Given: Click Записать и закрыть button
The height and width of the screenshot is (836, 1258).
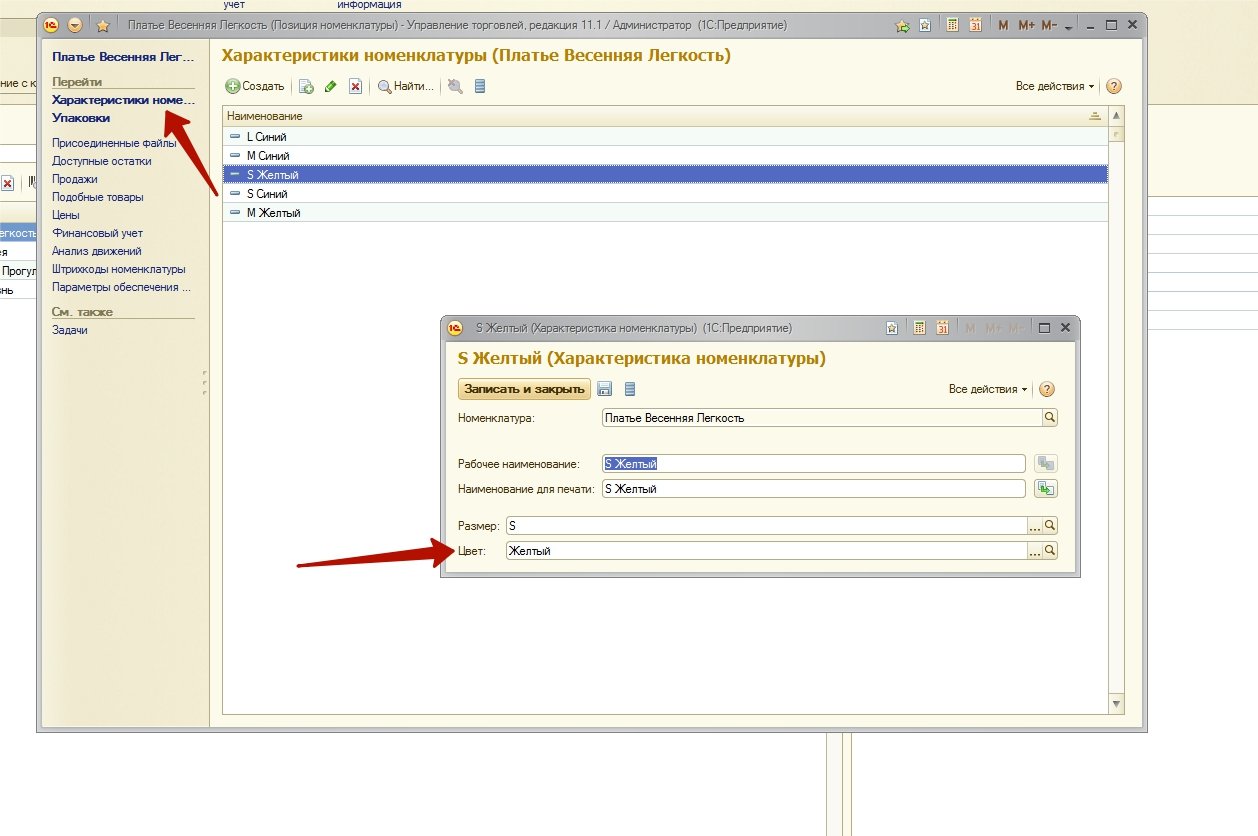Looking at the screenshot, I should [x=524, y=389].
